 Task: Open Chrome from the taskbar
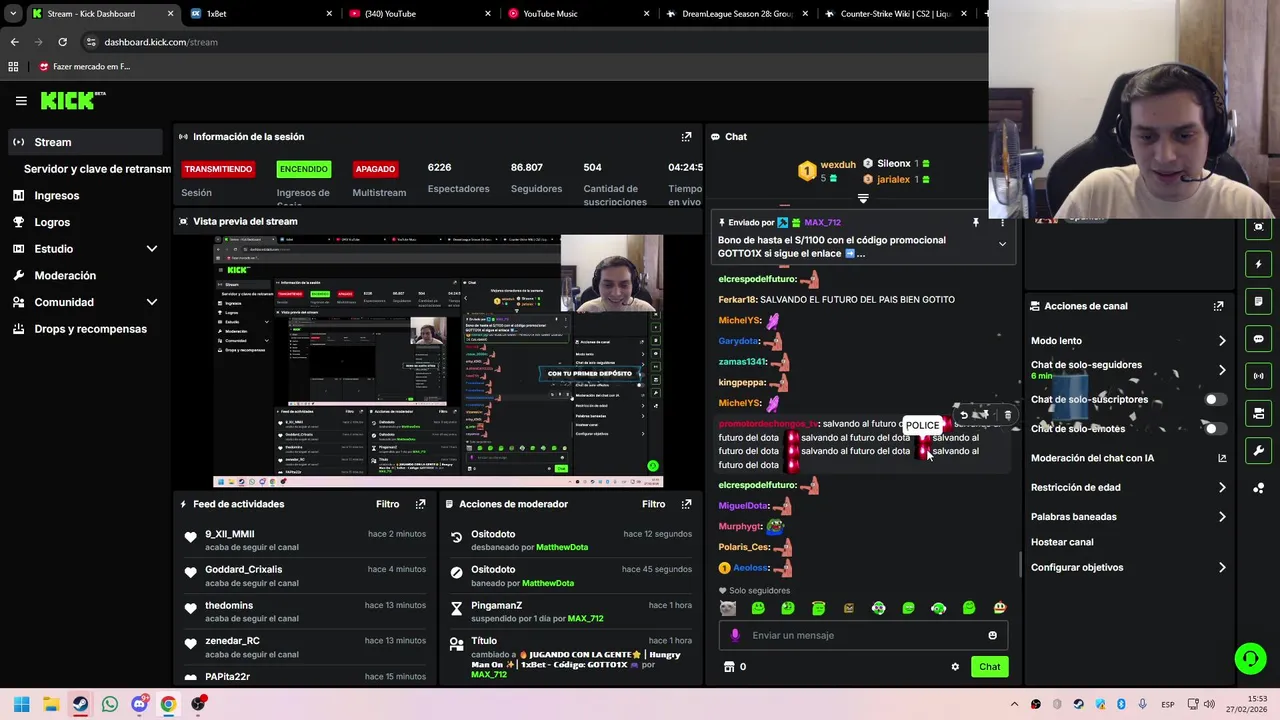pos(168,704)
